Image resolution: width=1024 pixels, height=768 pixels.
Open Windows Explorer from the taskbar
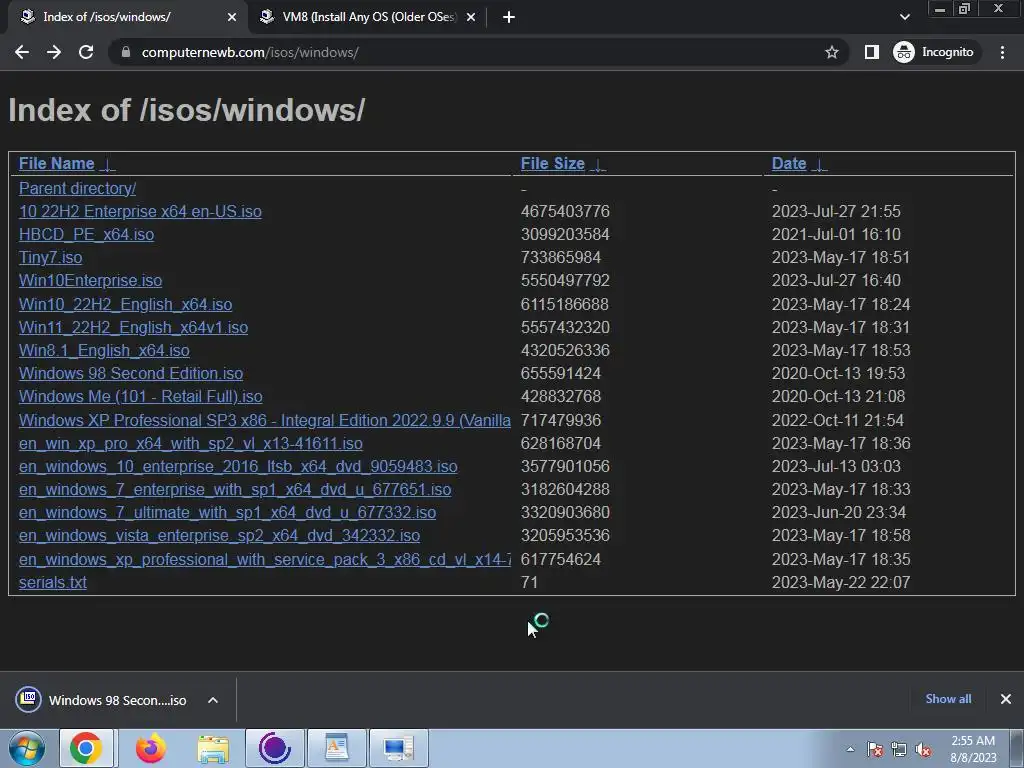(214, 749)
